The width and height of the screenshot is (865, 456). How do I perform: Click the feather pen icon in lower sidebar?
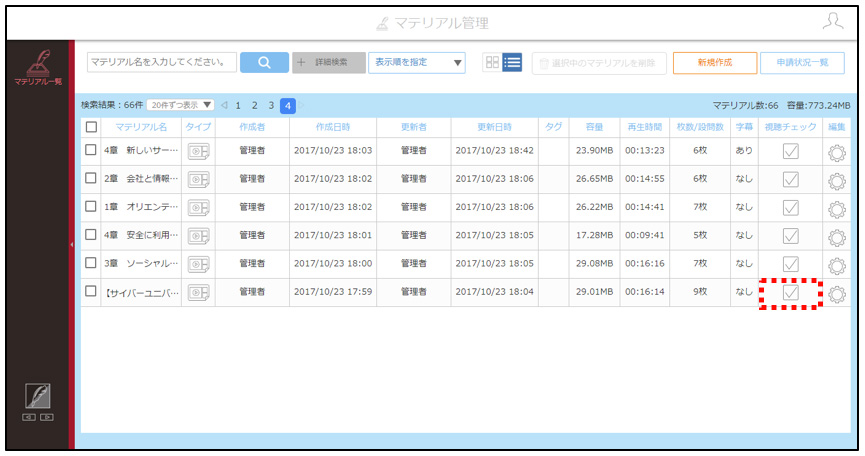click(x=38, y=396)
